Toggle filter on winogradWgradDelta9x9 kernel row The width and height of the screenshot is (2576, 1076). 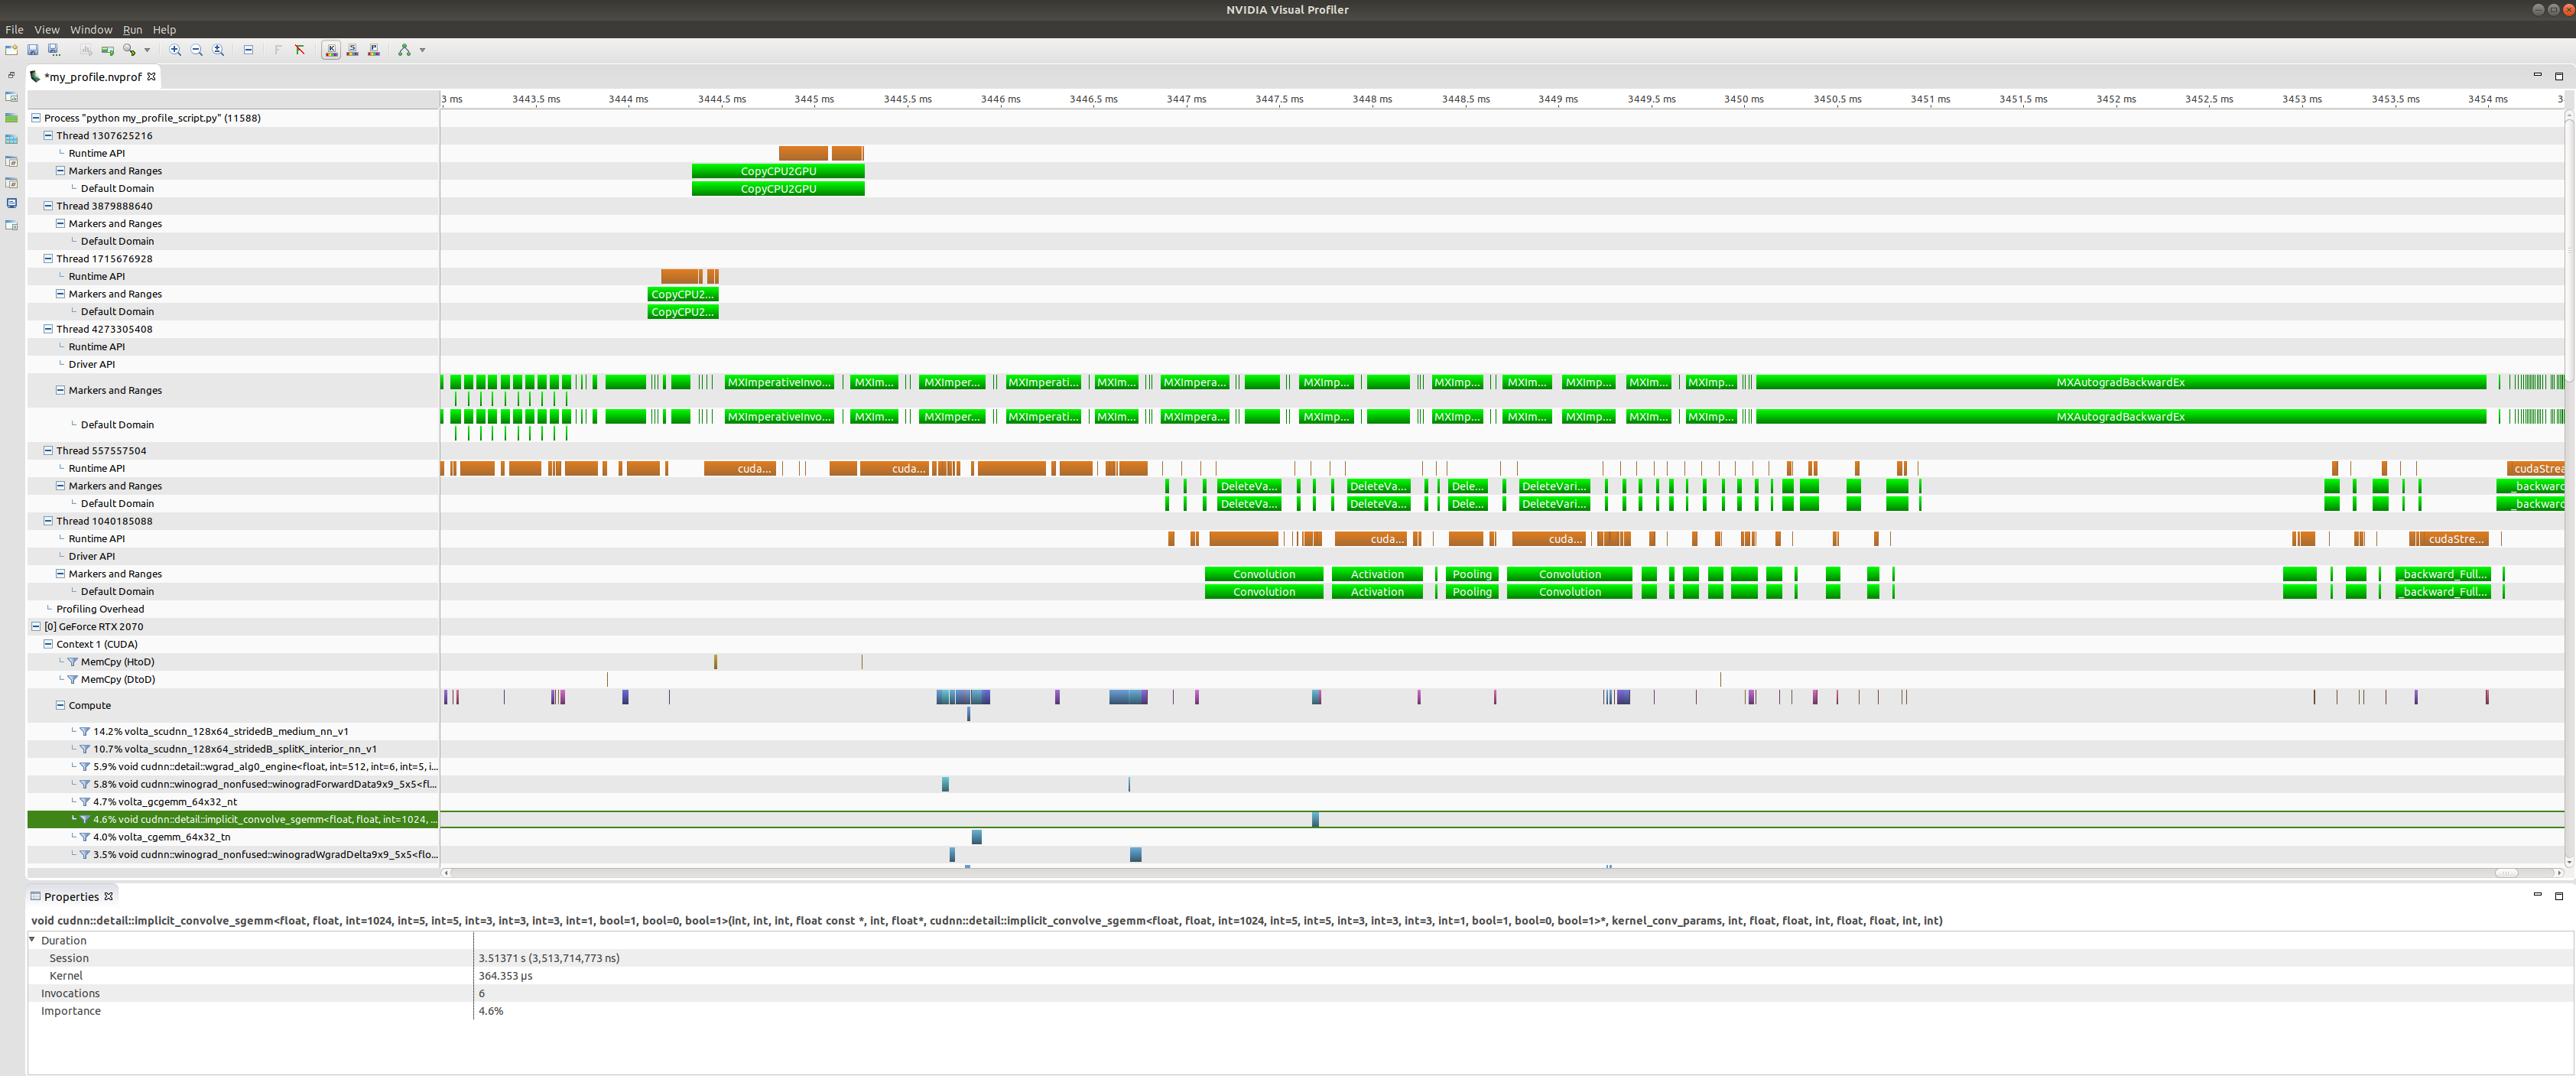coord(84,854)
